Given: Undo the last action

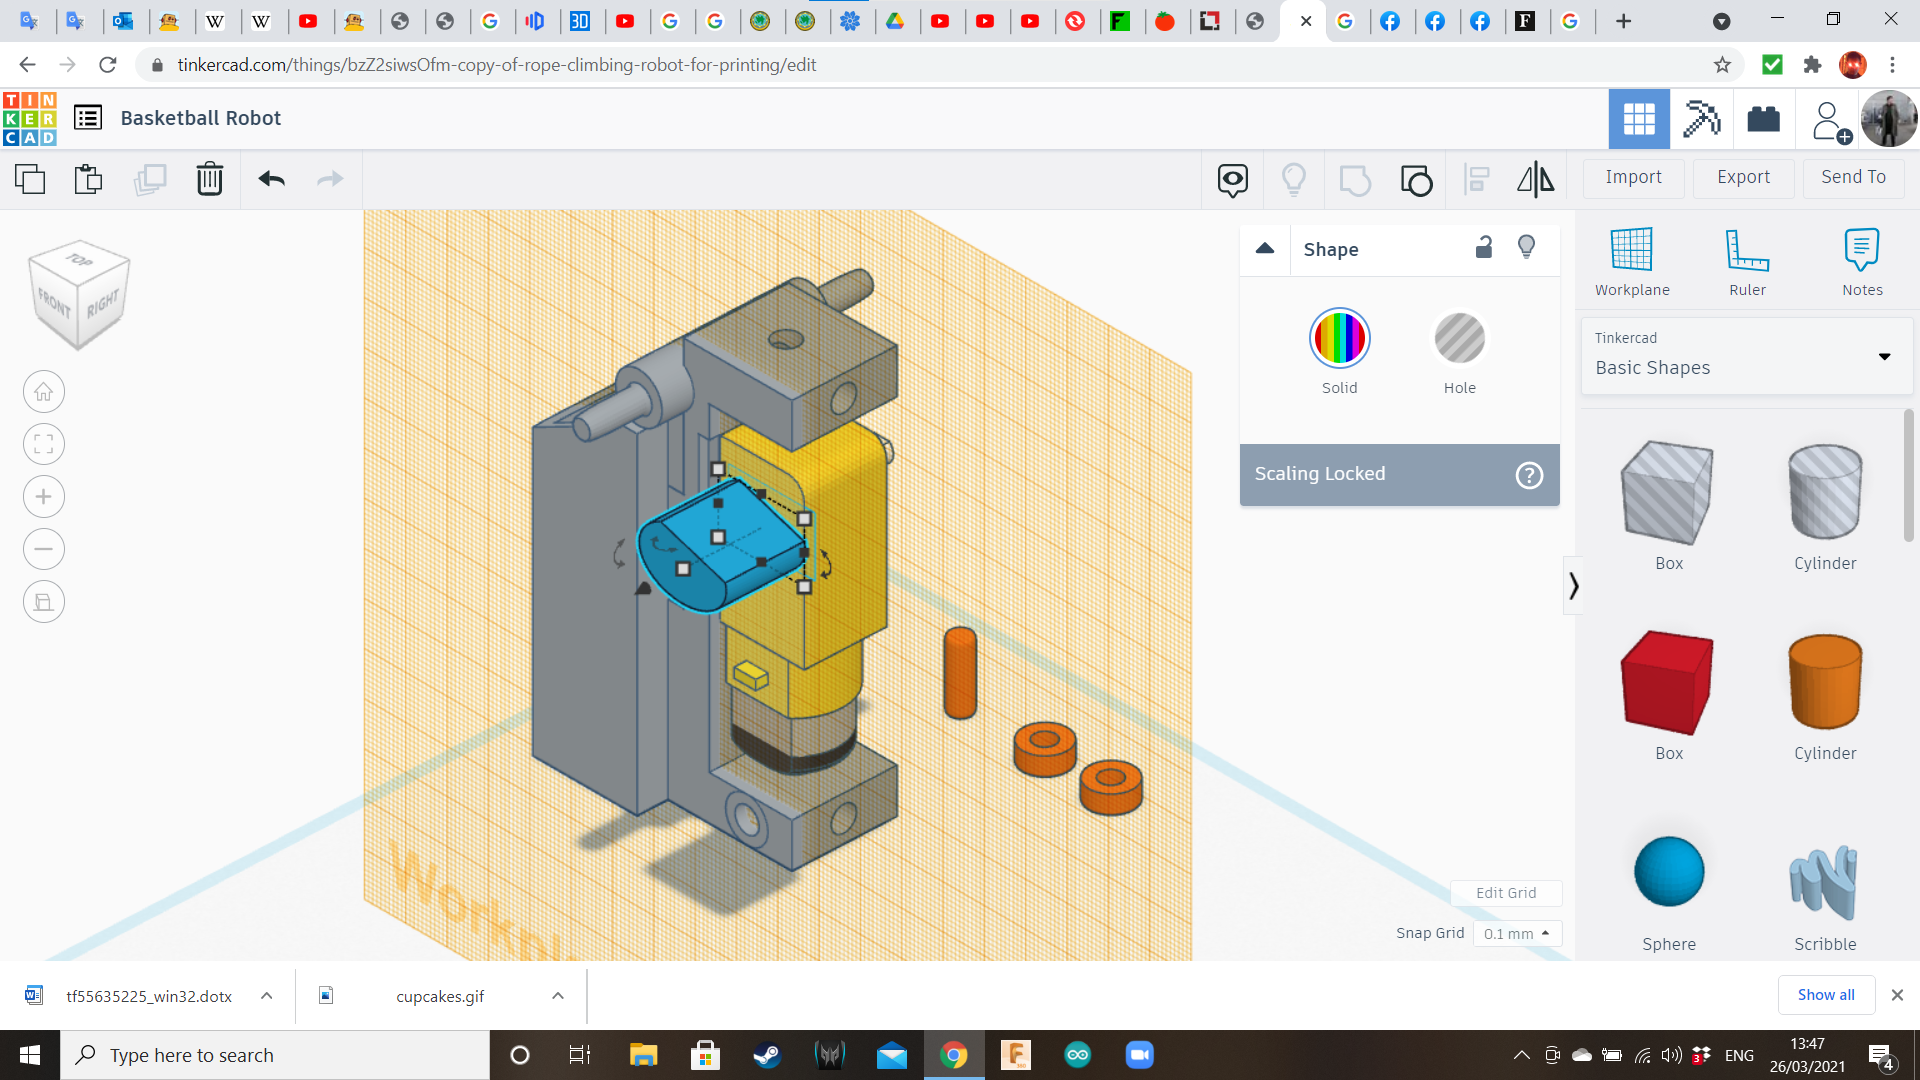Looking at the screenshot, I should coord(270,179).
